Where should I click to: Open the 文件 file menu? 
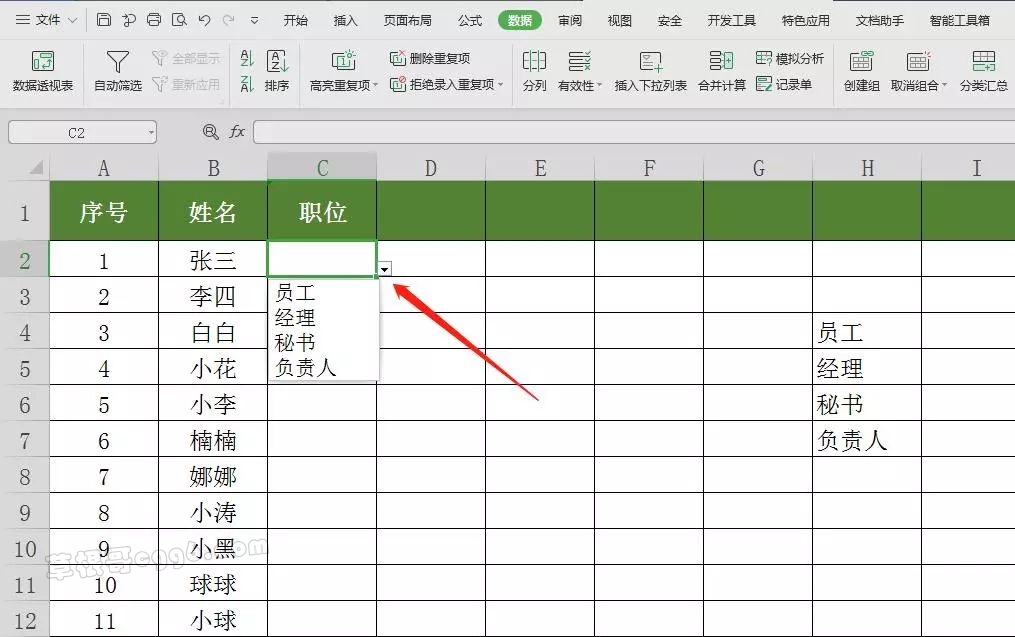[x=39, y=20]
